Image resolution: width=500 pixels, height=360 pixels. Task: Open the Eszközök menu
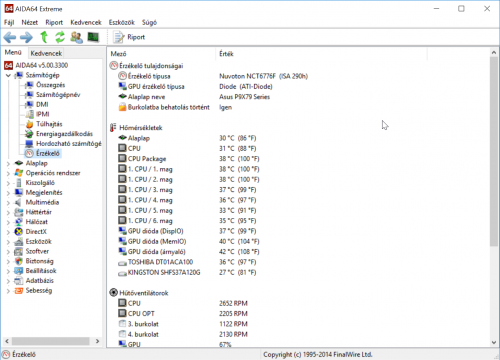pyautogui.click(x=122, y=22)
